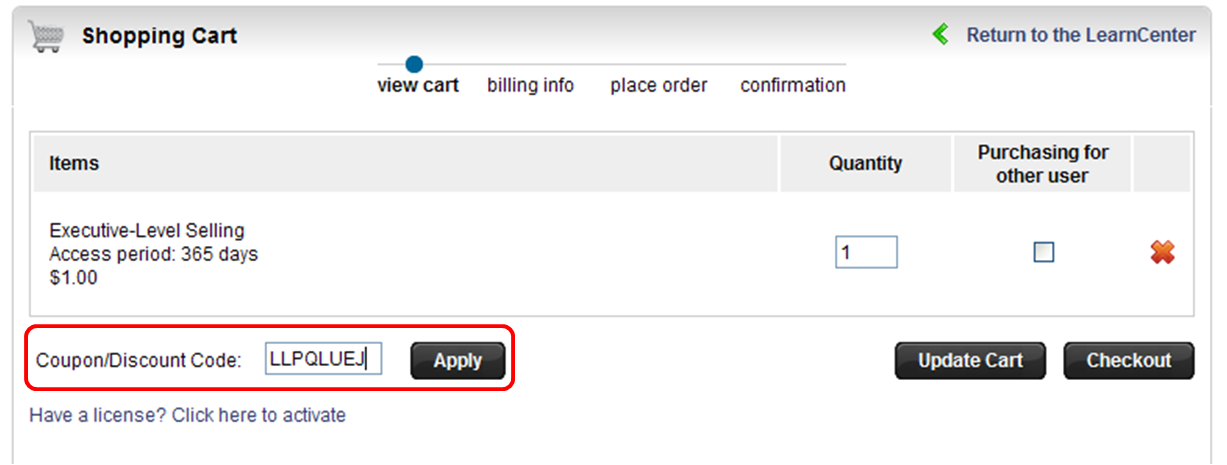Remove item with the red X icon
Viewport: 1227px width, 465px height.
[1162, 253]
